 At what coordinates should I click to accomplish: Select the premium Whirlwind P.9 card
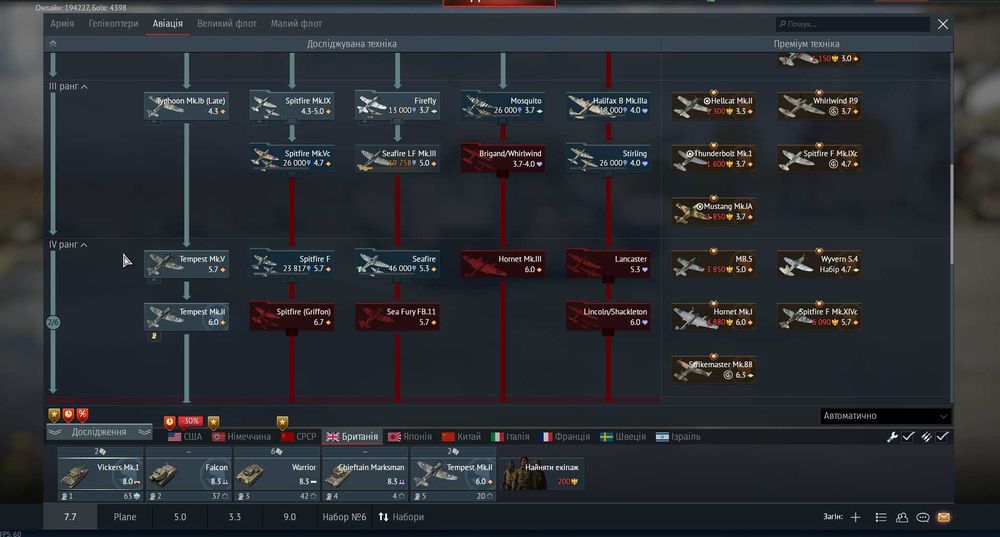click(819, 105)
